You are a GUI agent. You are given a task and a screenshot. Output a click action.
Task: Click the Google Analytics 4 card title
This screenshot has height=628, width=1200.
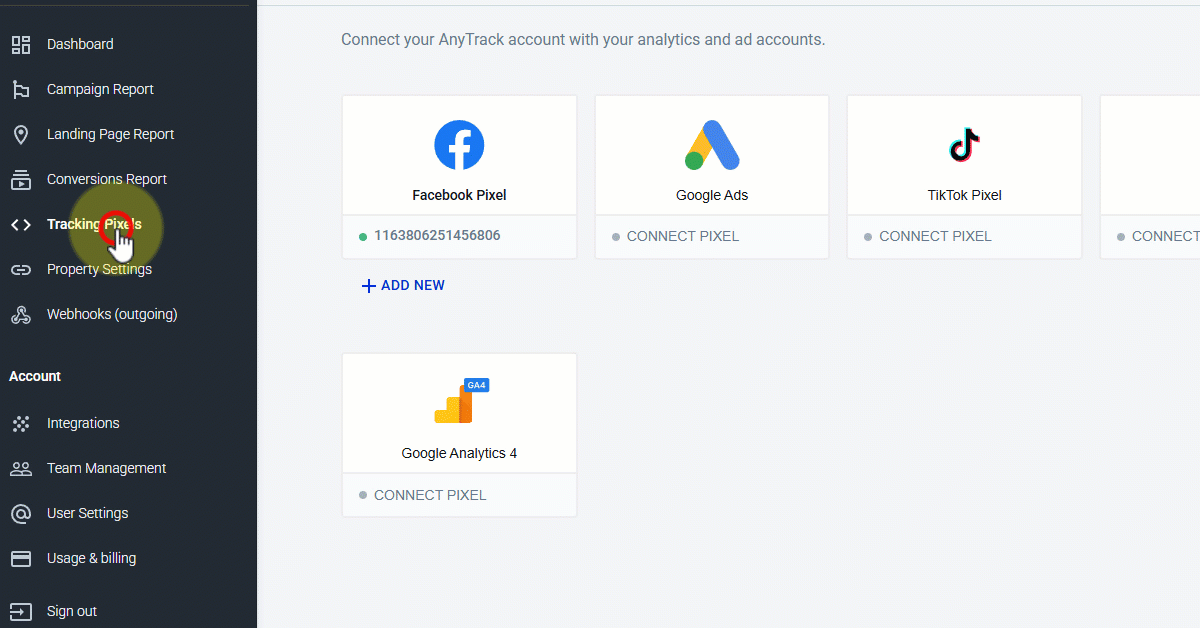[x=459, y=453]
